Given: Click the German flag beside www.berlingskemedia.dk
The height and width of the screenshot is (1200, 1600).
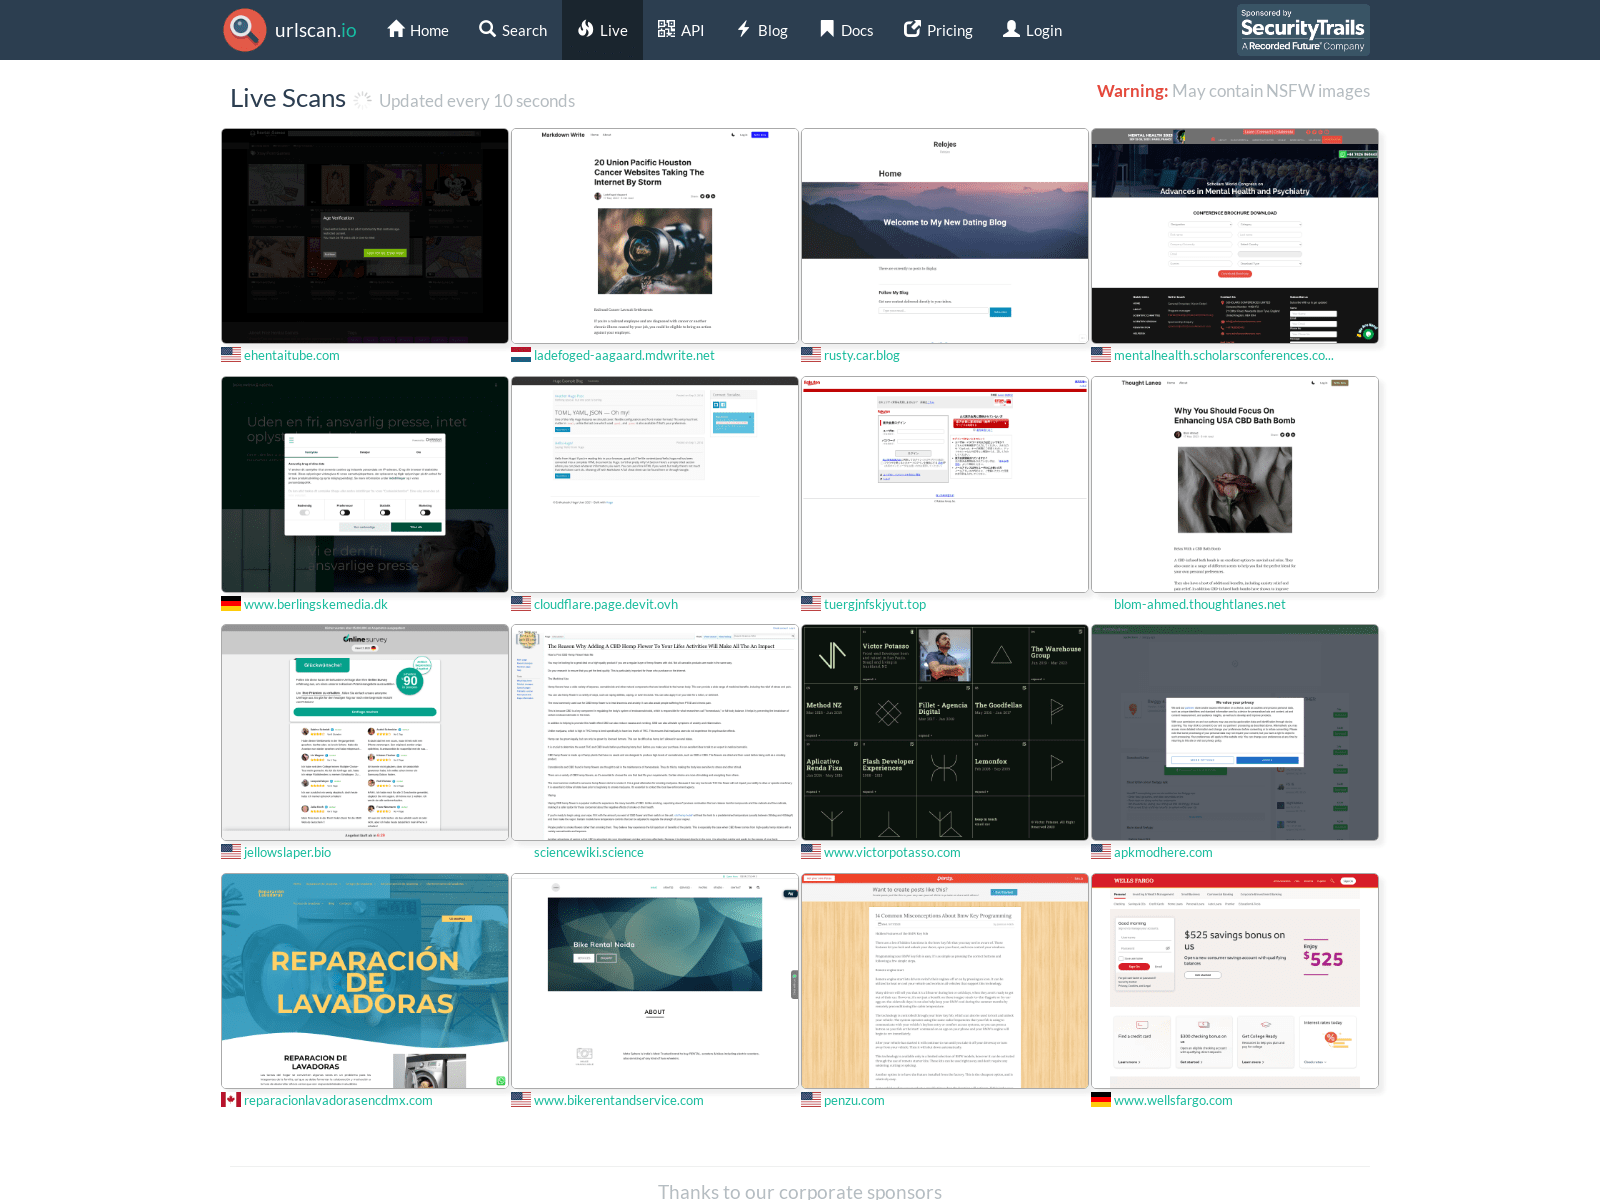Looking at the screenshot, I should (x=231, y=604).
